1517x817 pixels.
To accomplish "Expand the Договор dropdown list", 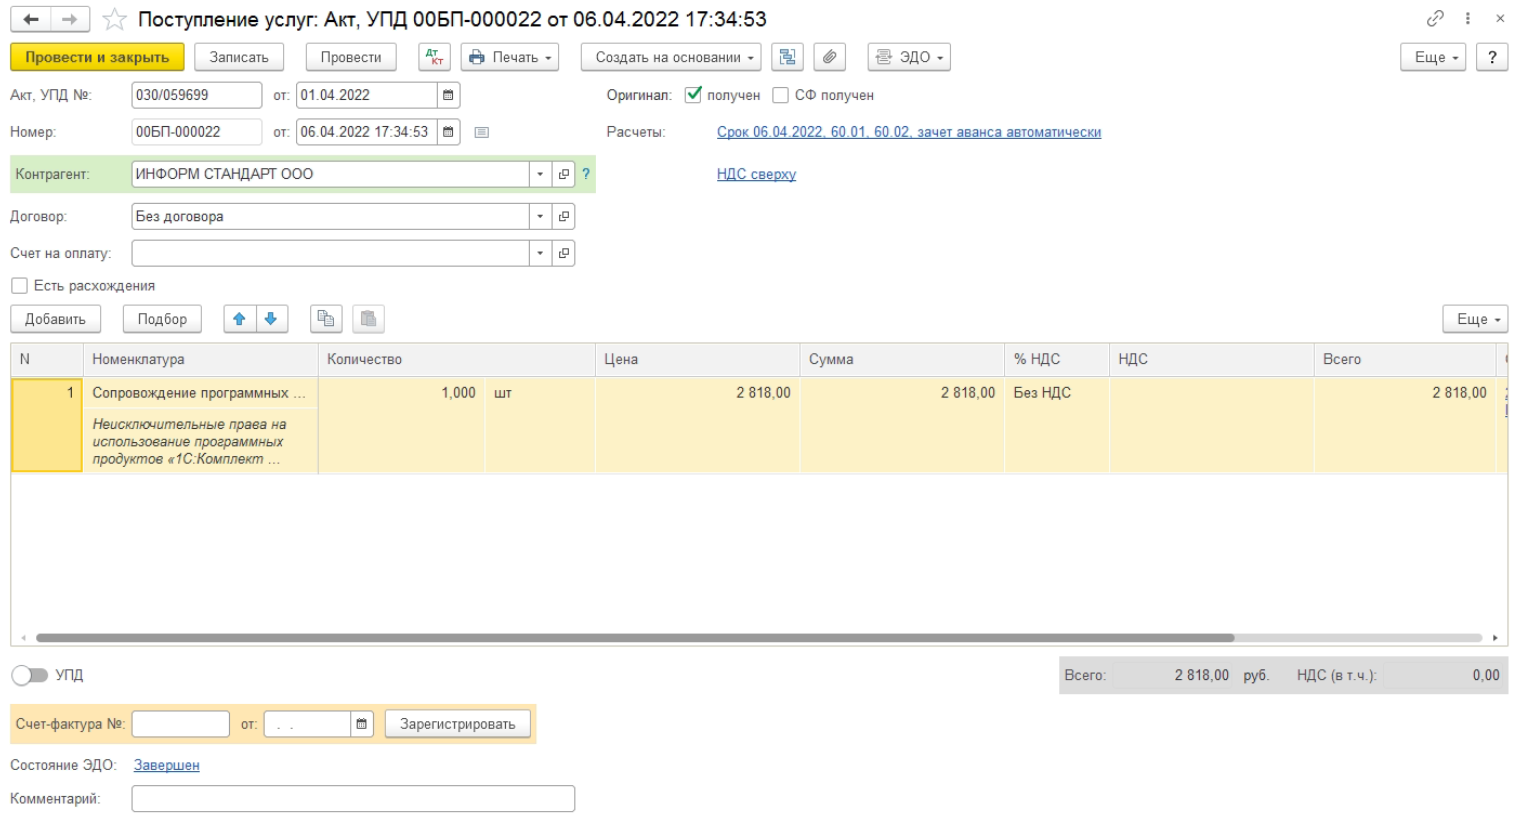I will tap(540, 216).
